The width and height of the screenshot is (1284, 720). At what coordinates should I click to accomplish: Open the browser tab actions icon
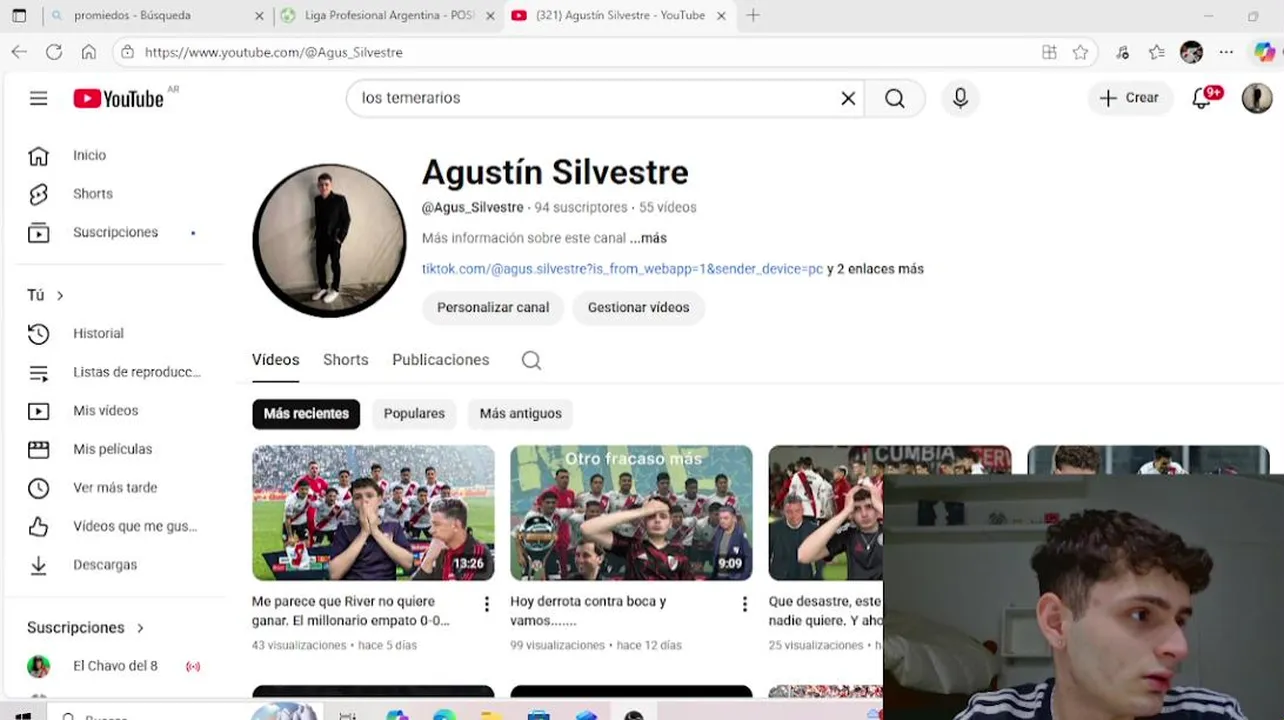[19, 16]
